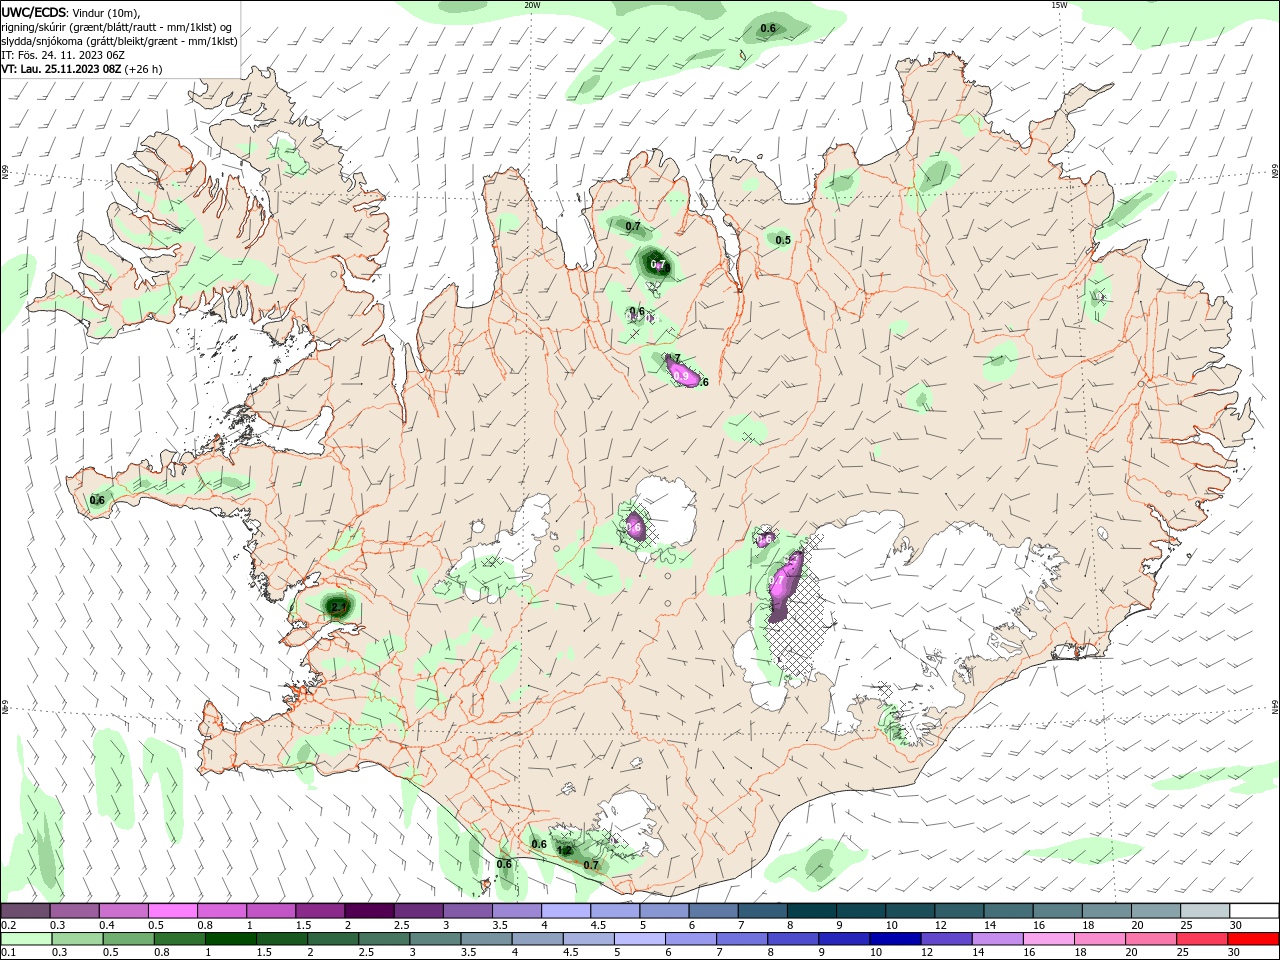This screenshot has height=960, width=1280.
Task: Click the UWC/ECDS title in the header box
Action: point(34,12)
